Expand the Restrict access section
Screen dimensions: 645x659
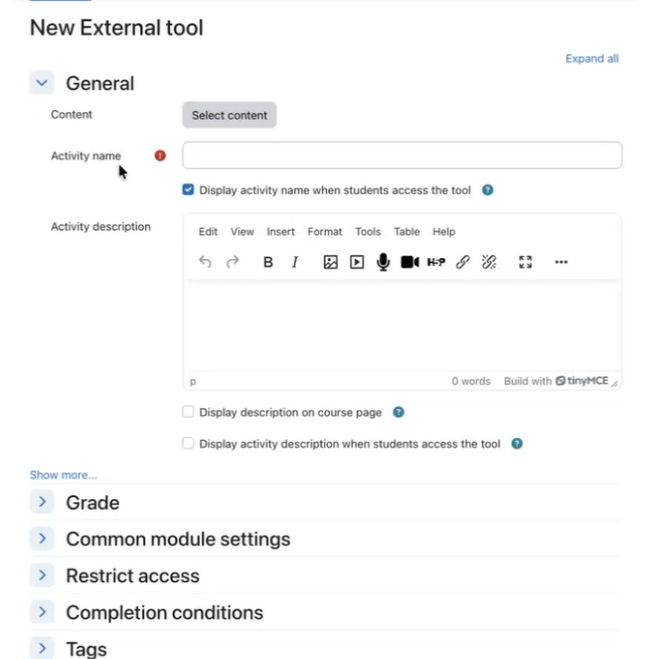pos(42,575)
